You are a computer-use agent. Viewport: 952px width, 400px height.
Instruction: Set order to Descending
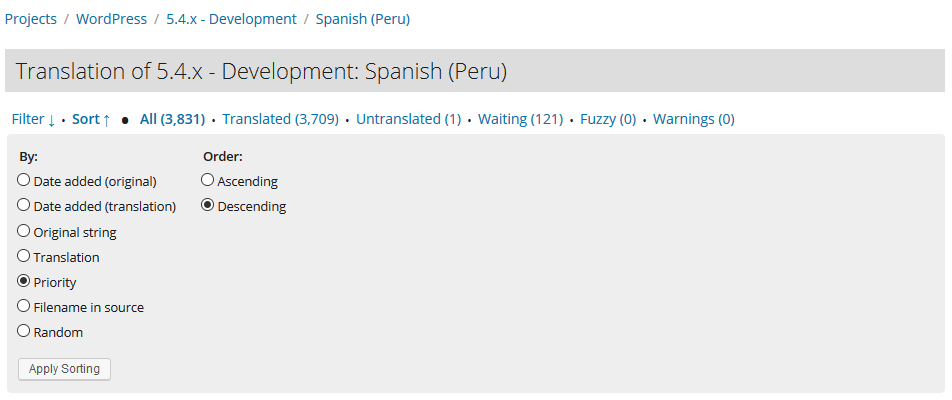pos(208,206)
